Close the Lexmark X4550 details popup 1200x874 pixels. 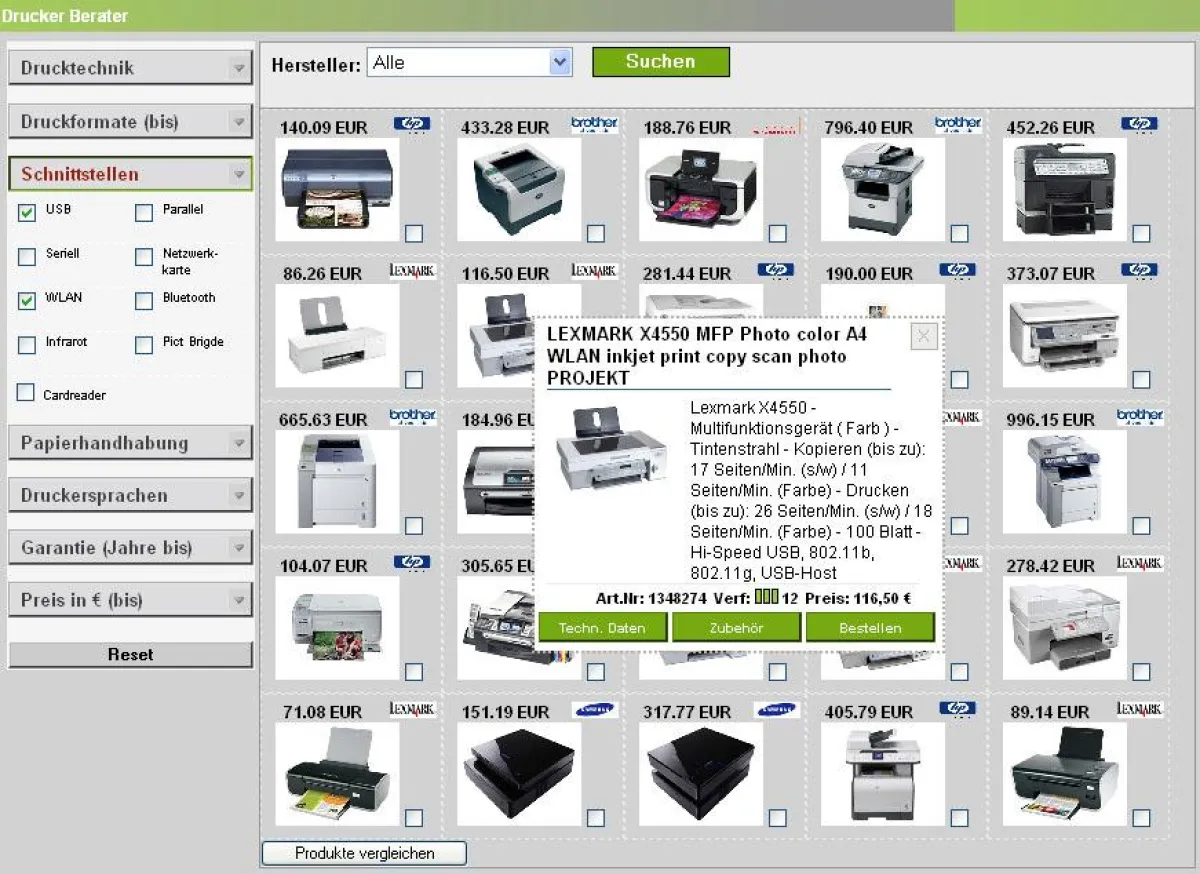tap(924, 336)
